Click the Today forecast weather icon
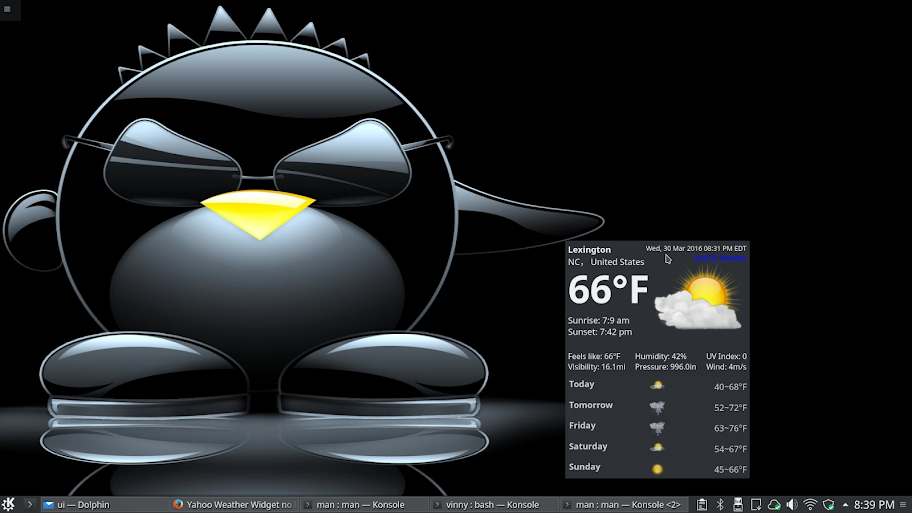Viewport: 912px width, 513px height. pyautogui.click(x=657, y=385)
